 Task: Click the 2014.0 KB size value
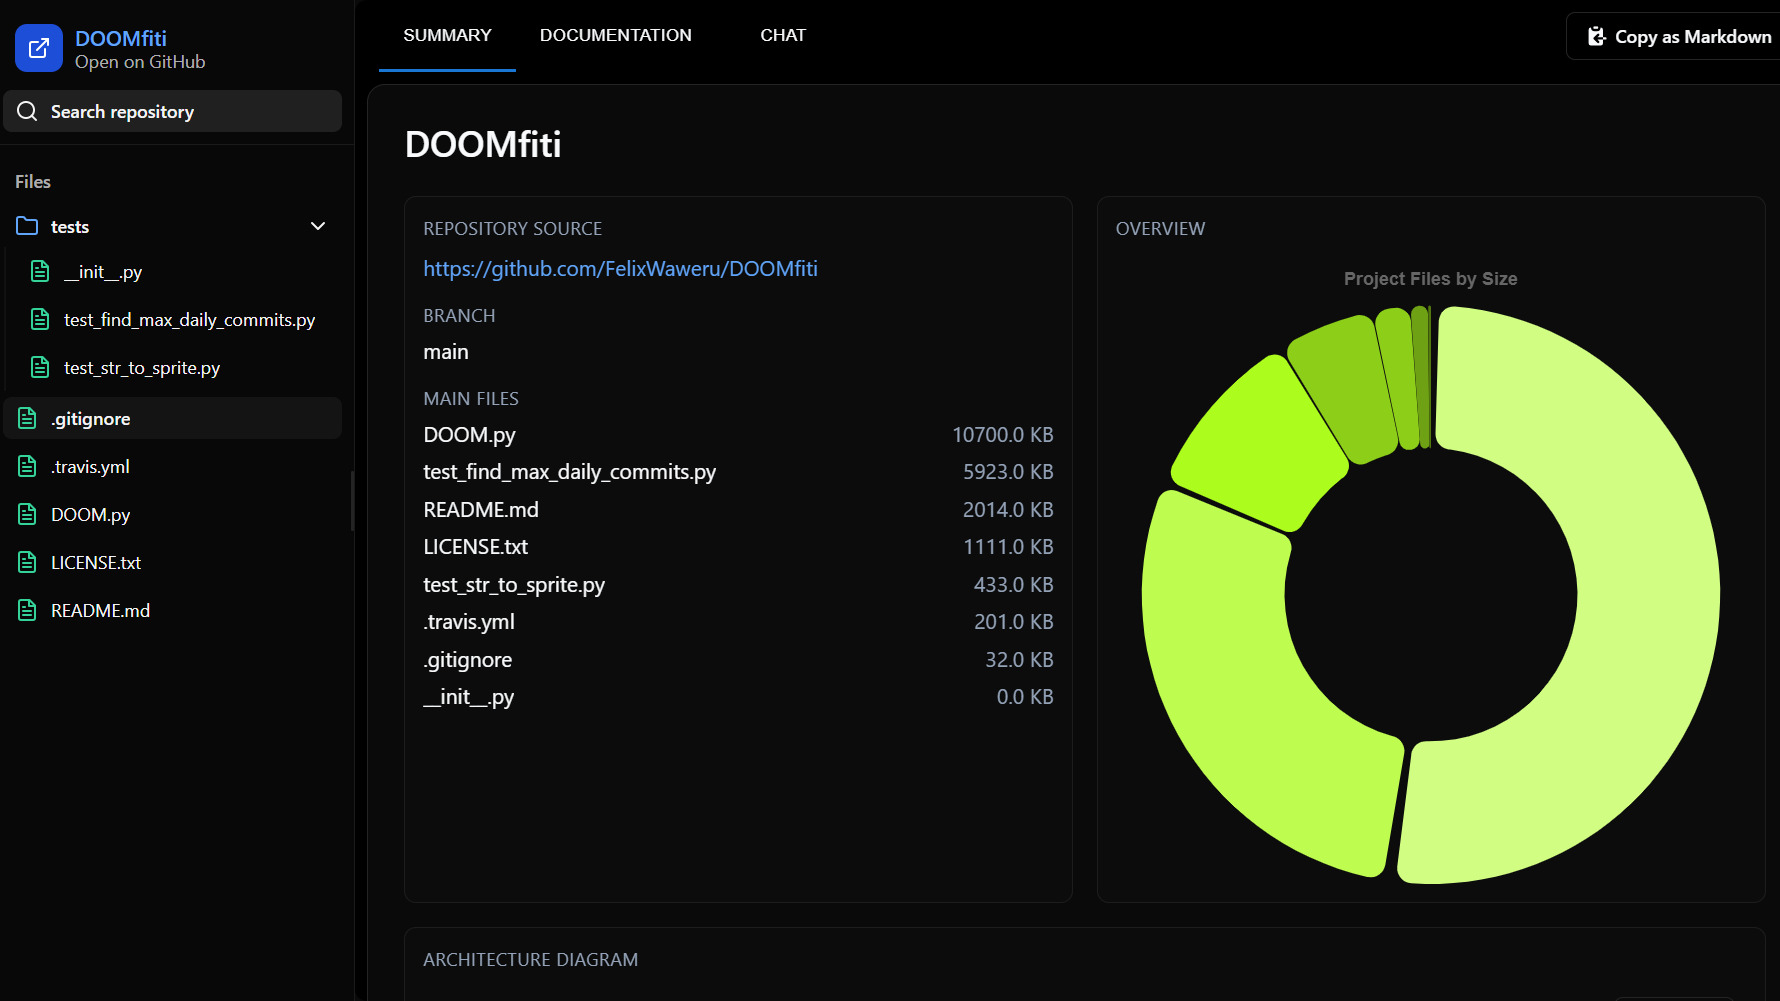coord(1008,509)
